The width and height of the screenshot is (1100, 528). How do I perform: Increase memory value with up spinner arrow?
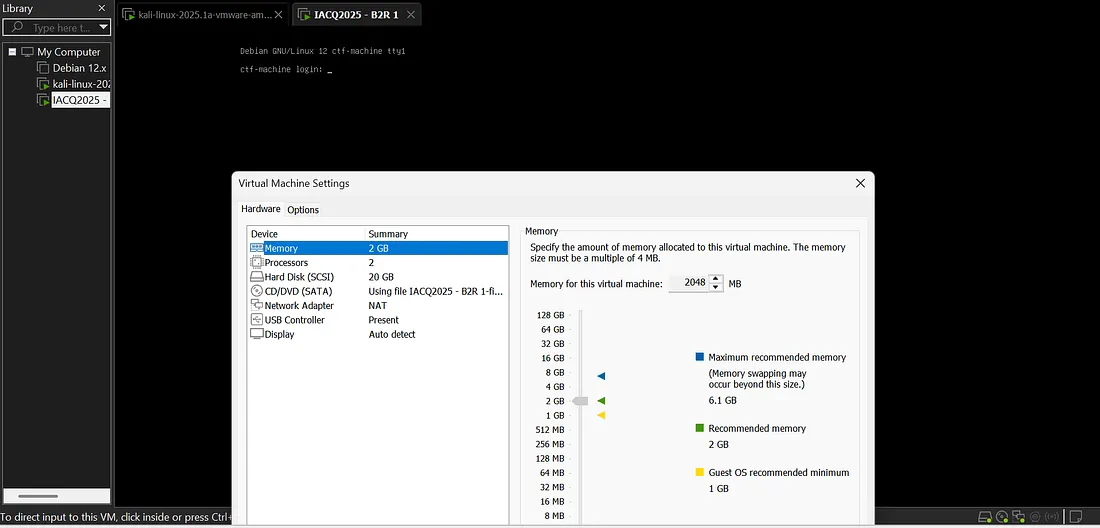(715, 279)
